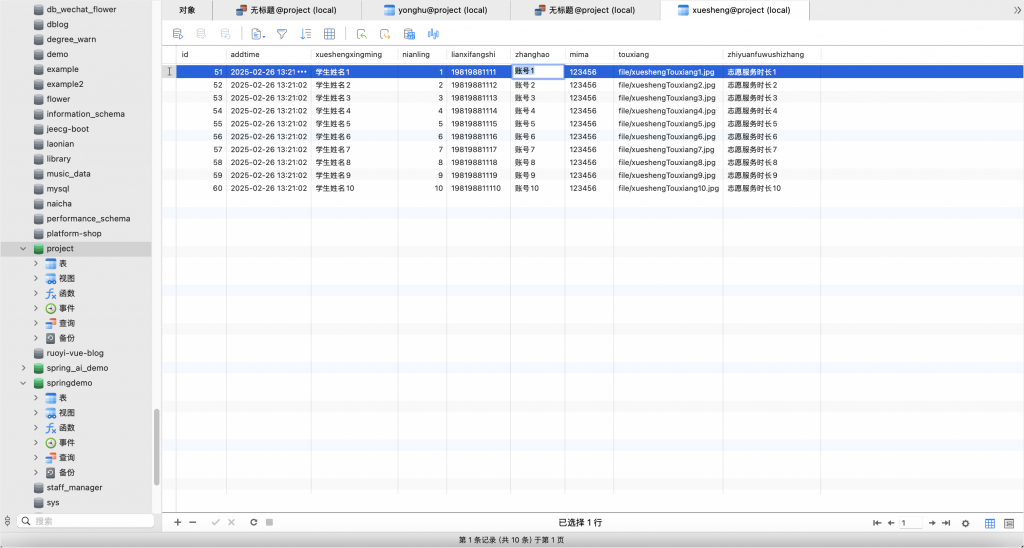
Task: Open the filter funnel tool
Action: (282, 34)
